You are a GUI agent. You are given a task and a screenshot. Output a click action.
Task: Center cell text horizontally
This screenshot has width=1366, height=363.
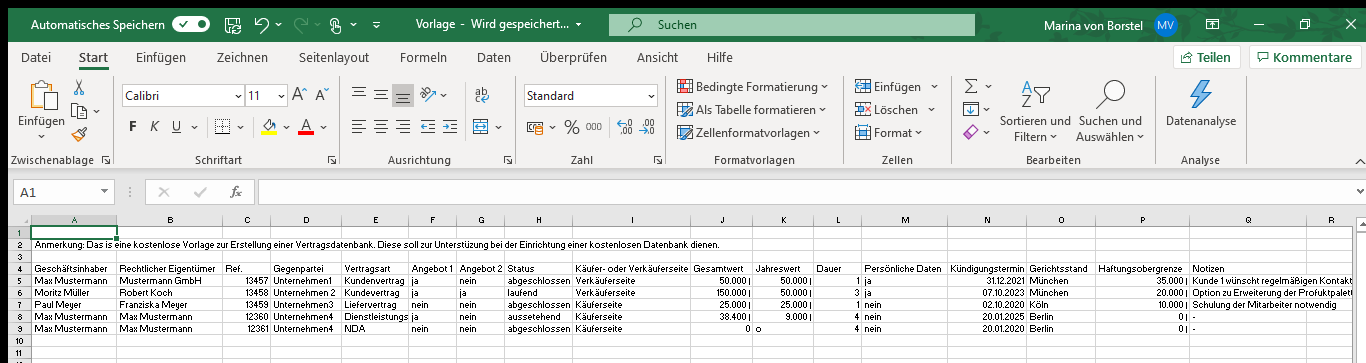[x=381, y=127]
